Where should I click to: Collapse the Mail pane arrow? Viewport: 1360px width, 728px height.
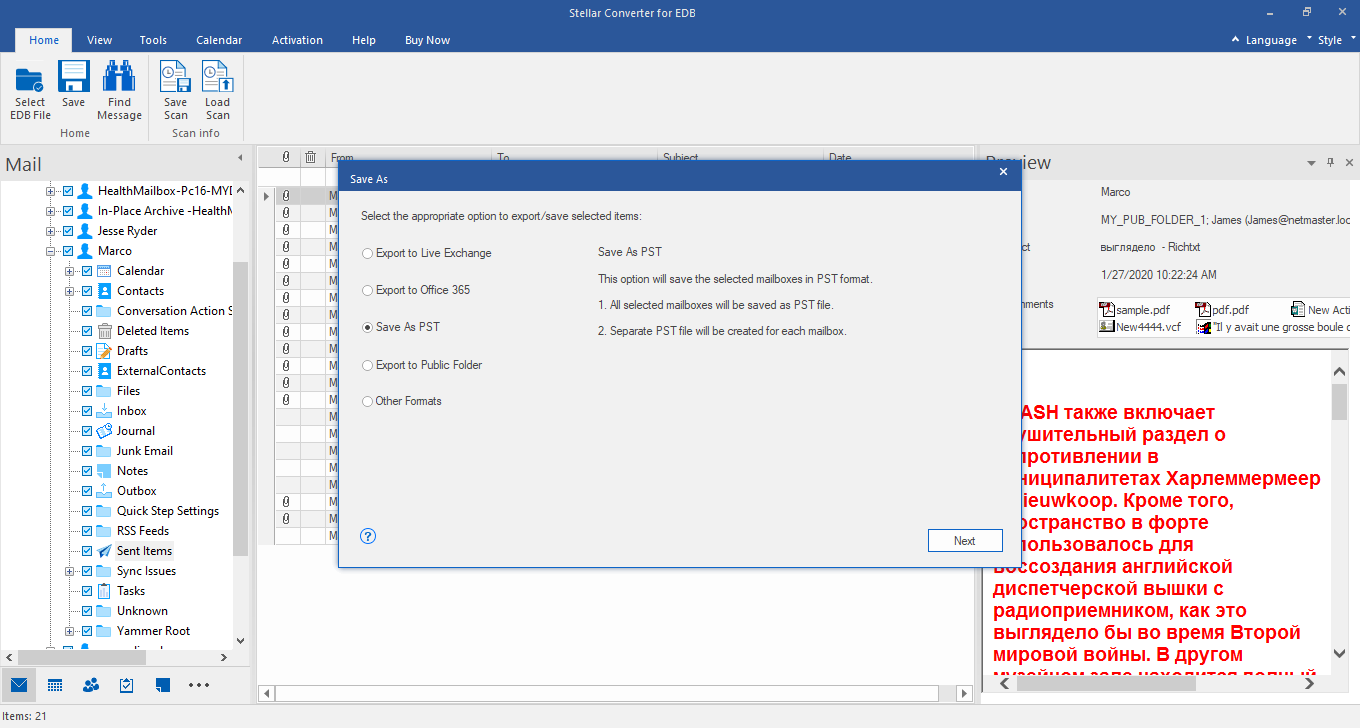pyautogui.click(x=240, y=158)
